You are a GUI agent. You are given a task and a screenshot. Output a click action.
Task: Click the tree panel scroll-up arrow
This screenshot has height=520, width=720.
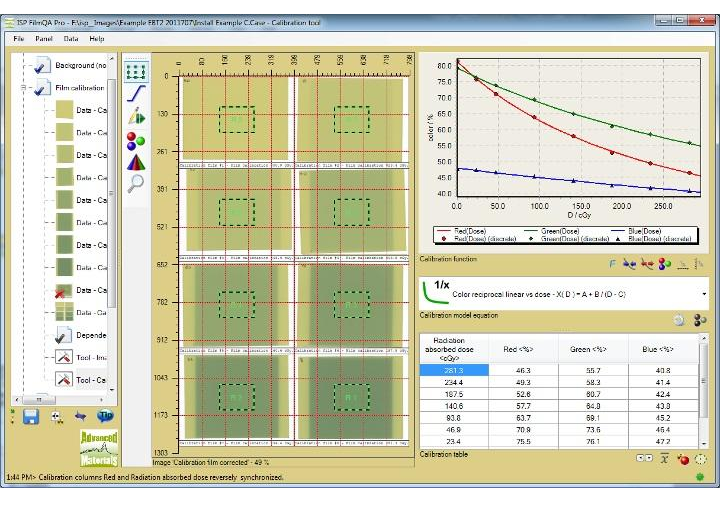pos(112,58)
